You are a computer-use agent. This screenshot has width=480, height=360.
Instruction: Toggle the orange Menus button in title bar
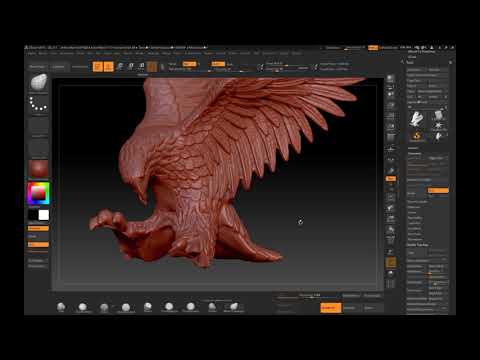(x=373, y=48)
